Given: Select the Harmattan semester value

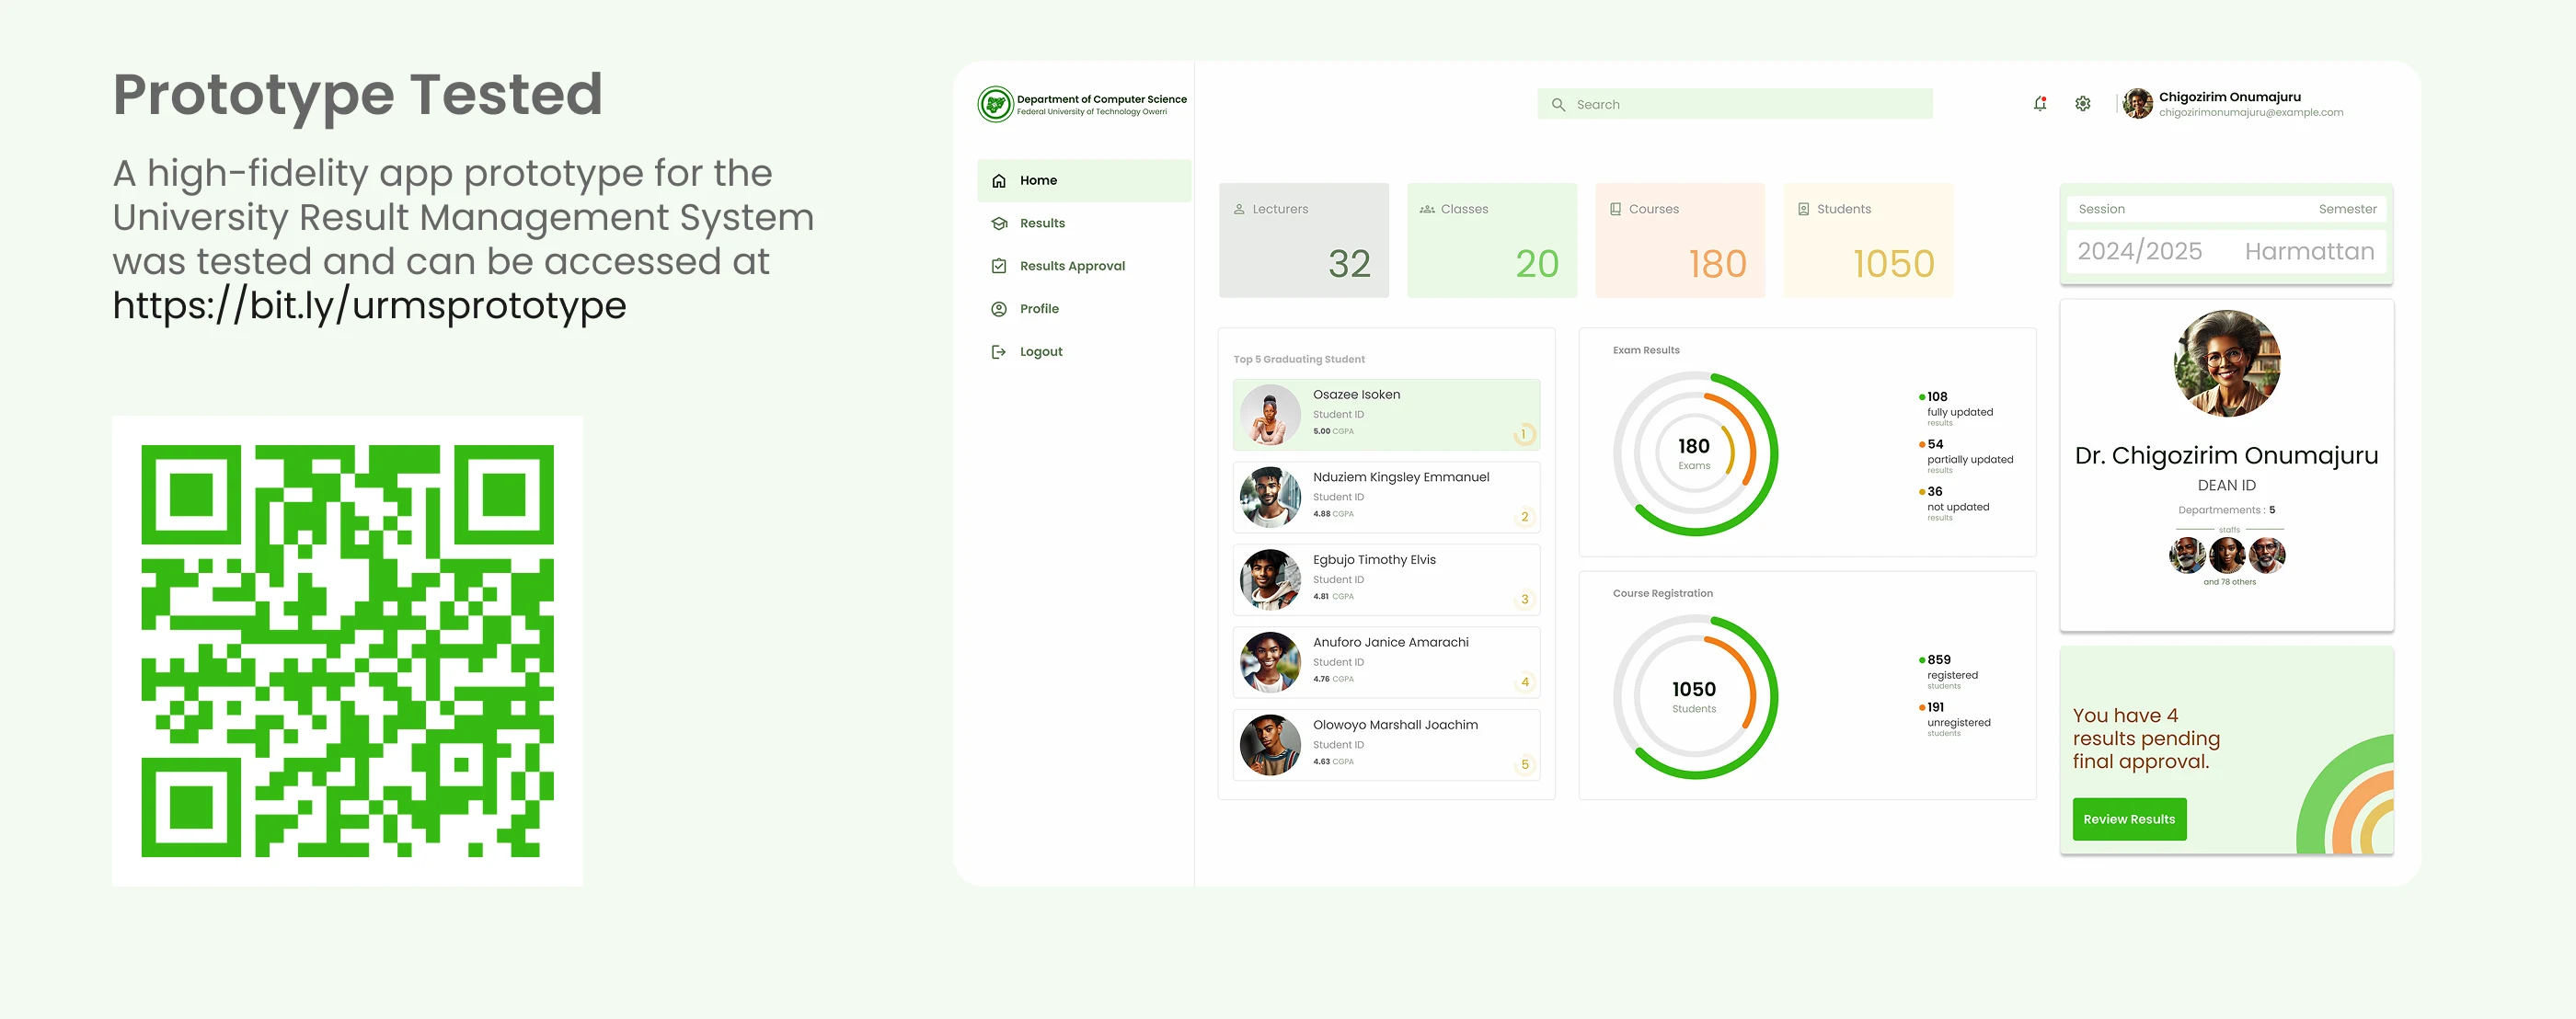Looking at the screenshot, I should (x=2308, y=252).
